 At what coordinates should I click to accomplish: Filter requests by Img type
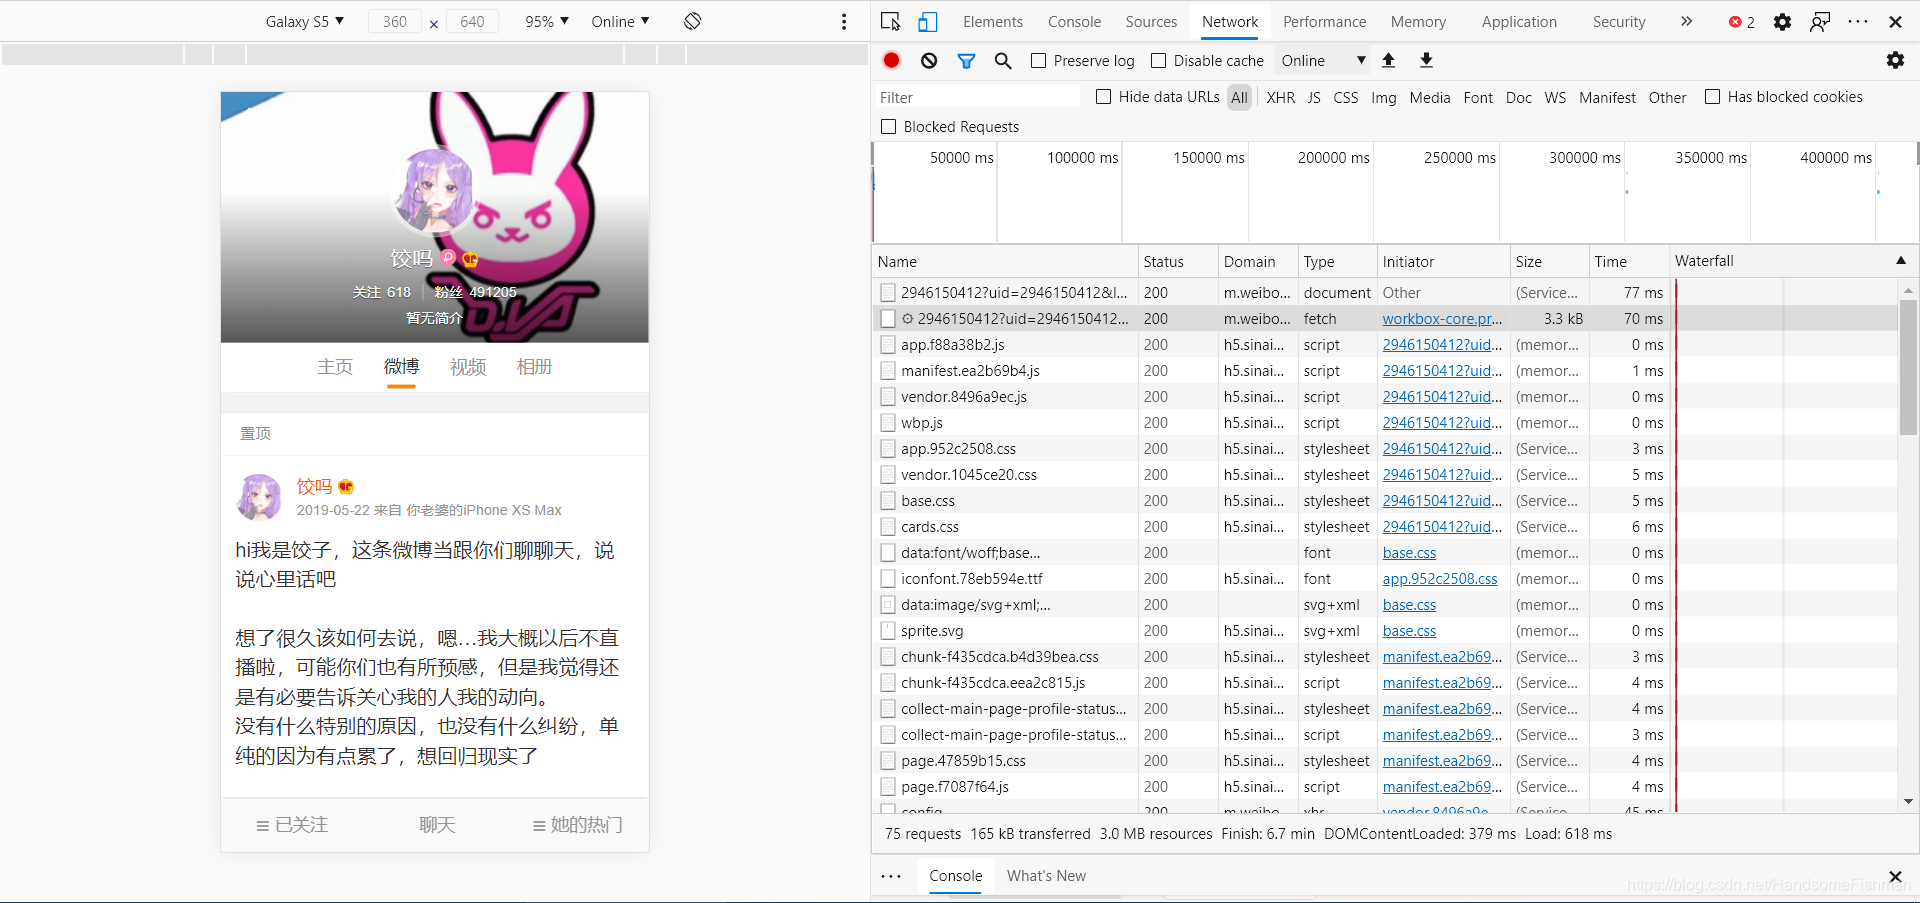click(1384, 98)
